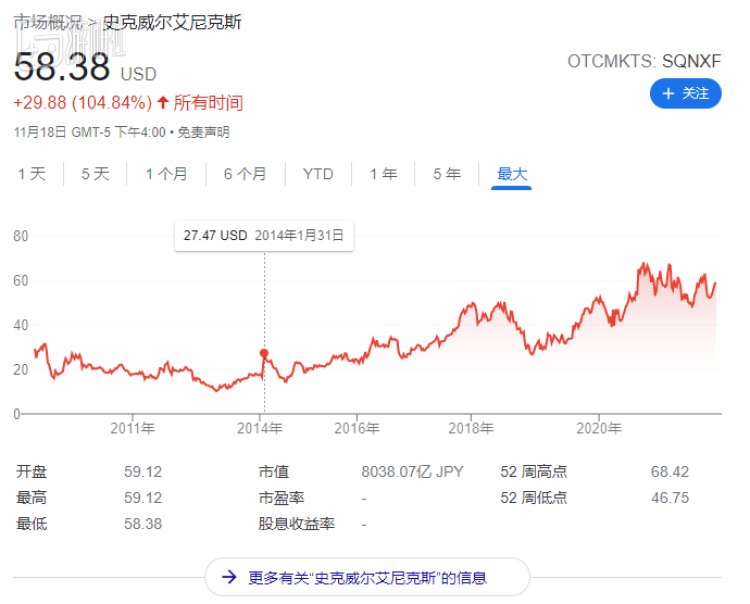Click the arrow icon in 更多信息 button
Image resolution: width=750 pixels, height=604 pixels.
[230, 577]
